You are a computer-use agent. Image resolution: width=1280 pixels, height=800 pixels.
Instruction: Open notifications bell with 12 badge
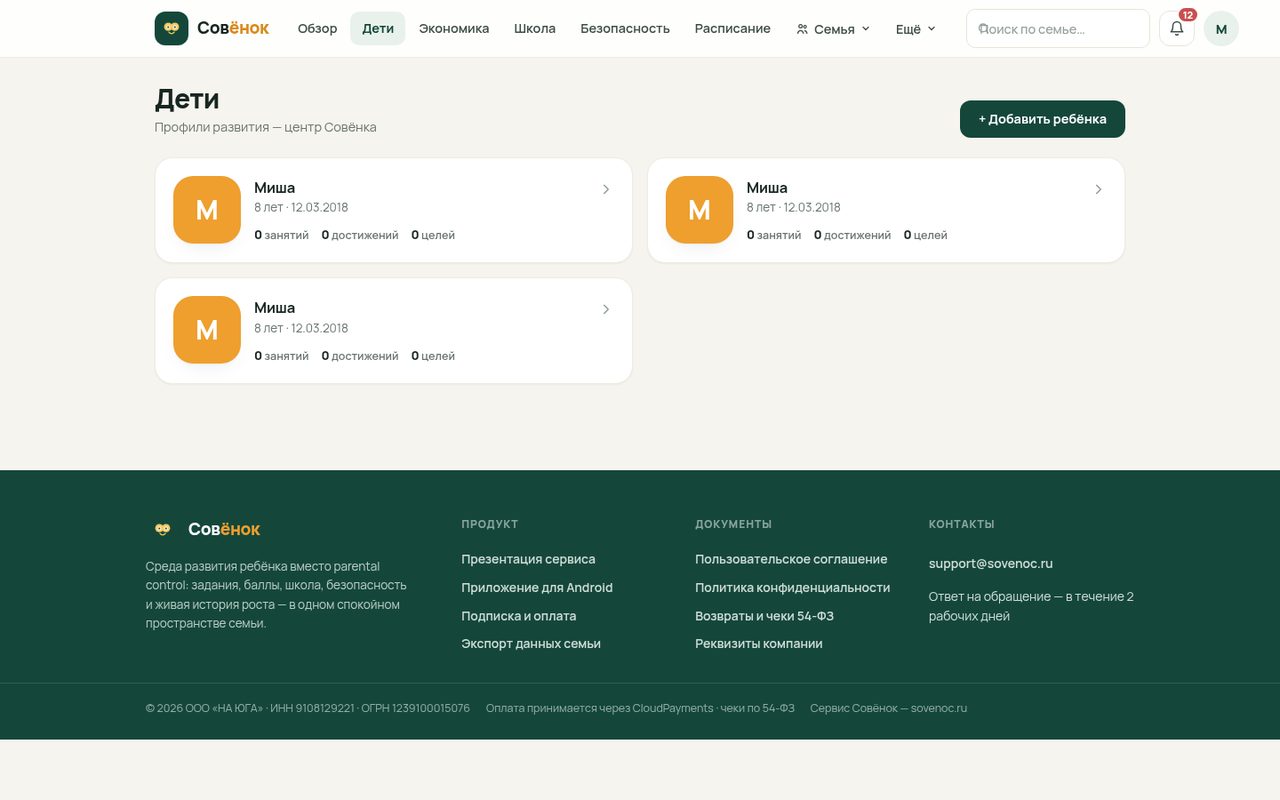[x=1177, y=28]
